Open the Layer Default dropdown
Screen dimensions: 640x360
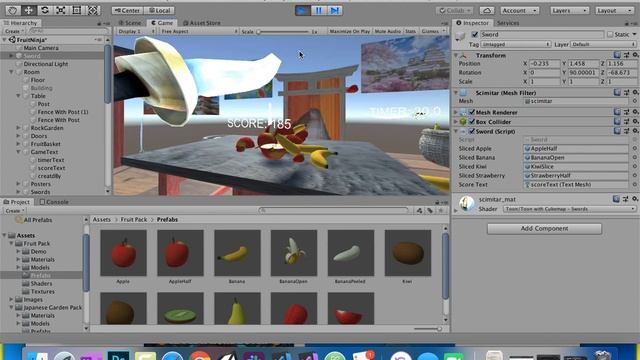click(603, 44)
